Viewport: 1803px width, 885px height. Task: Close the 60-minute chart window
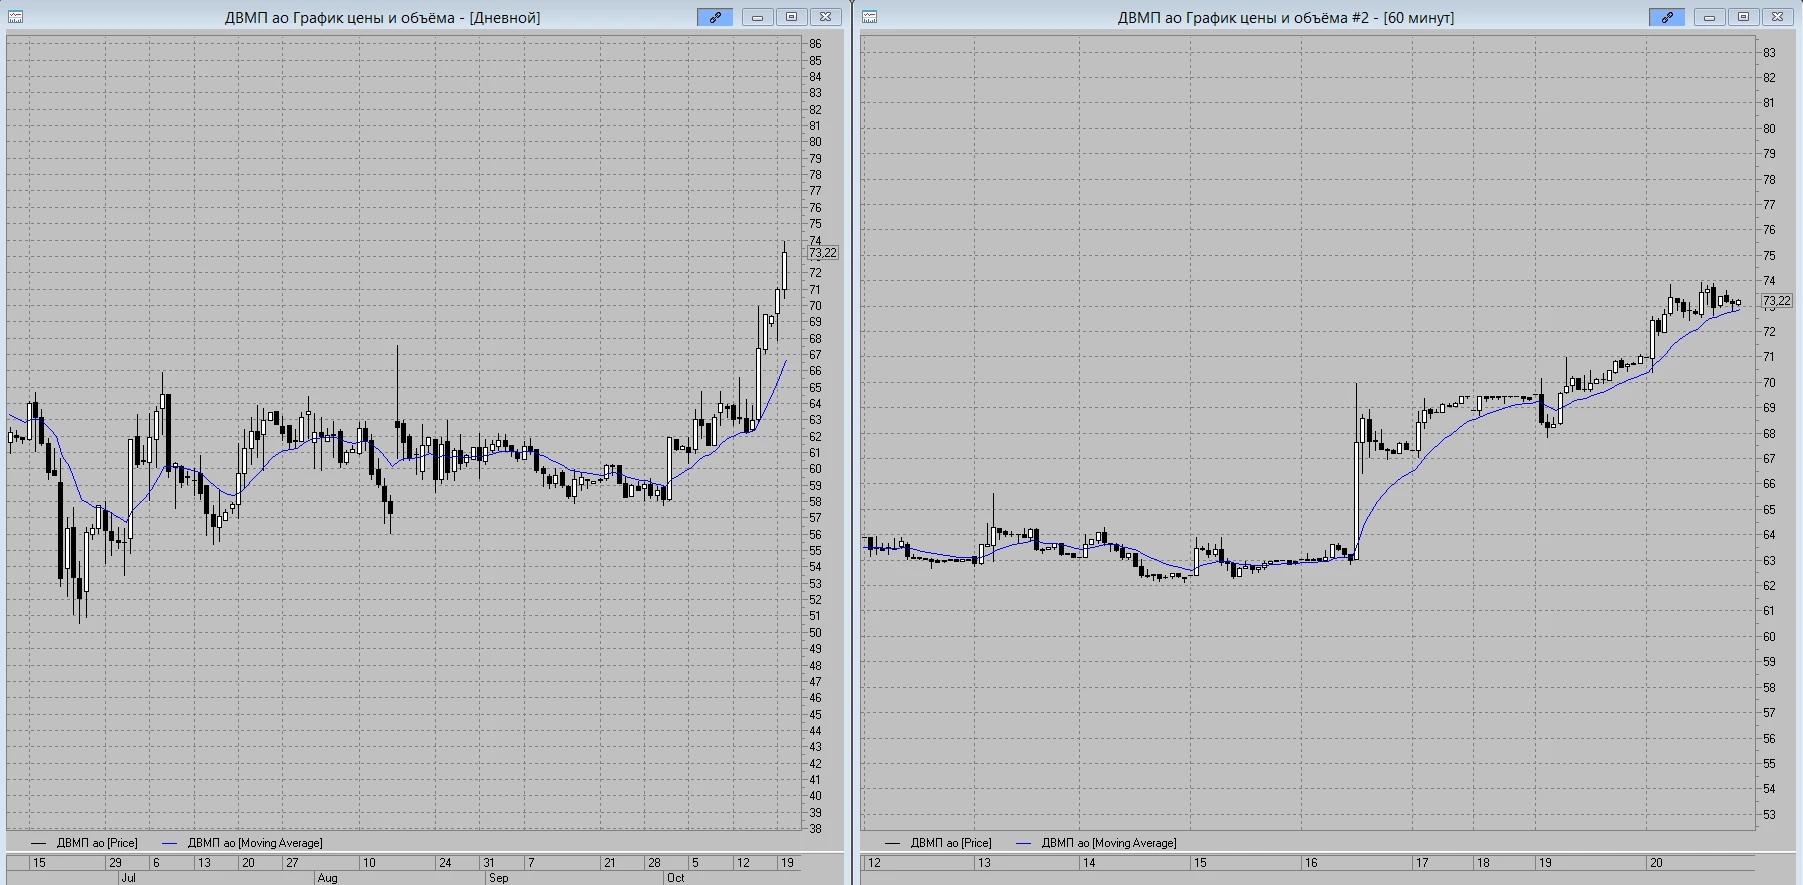1777,17
